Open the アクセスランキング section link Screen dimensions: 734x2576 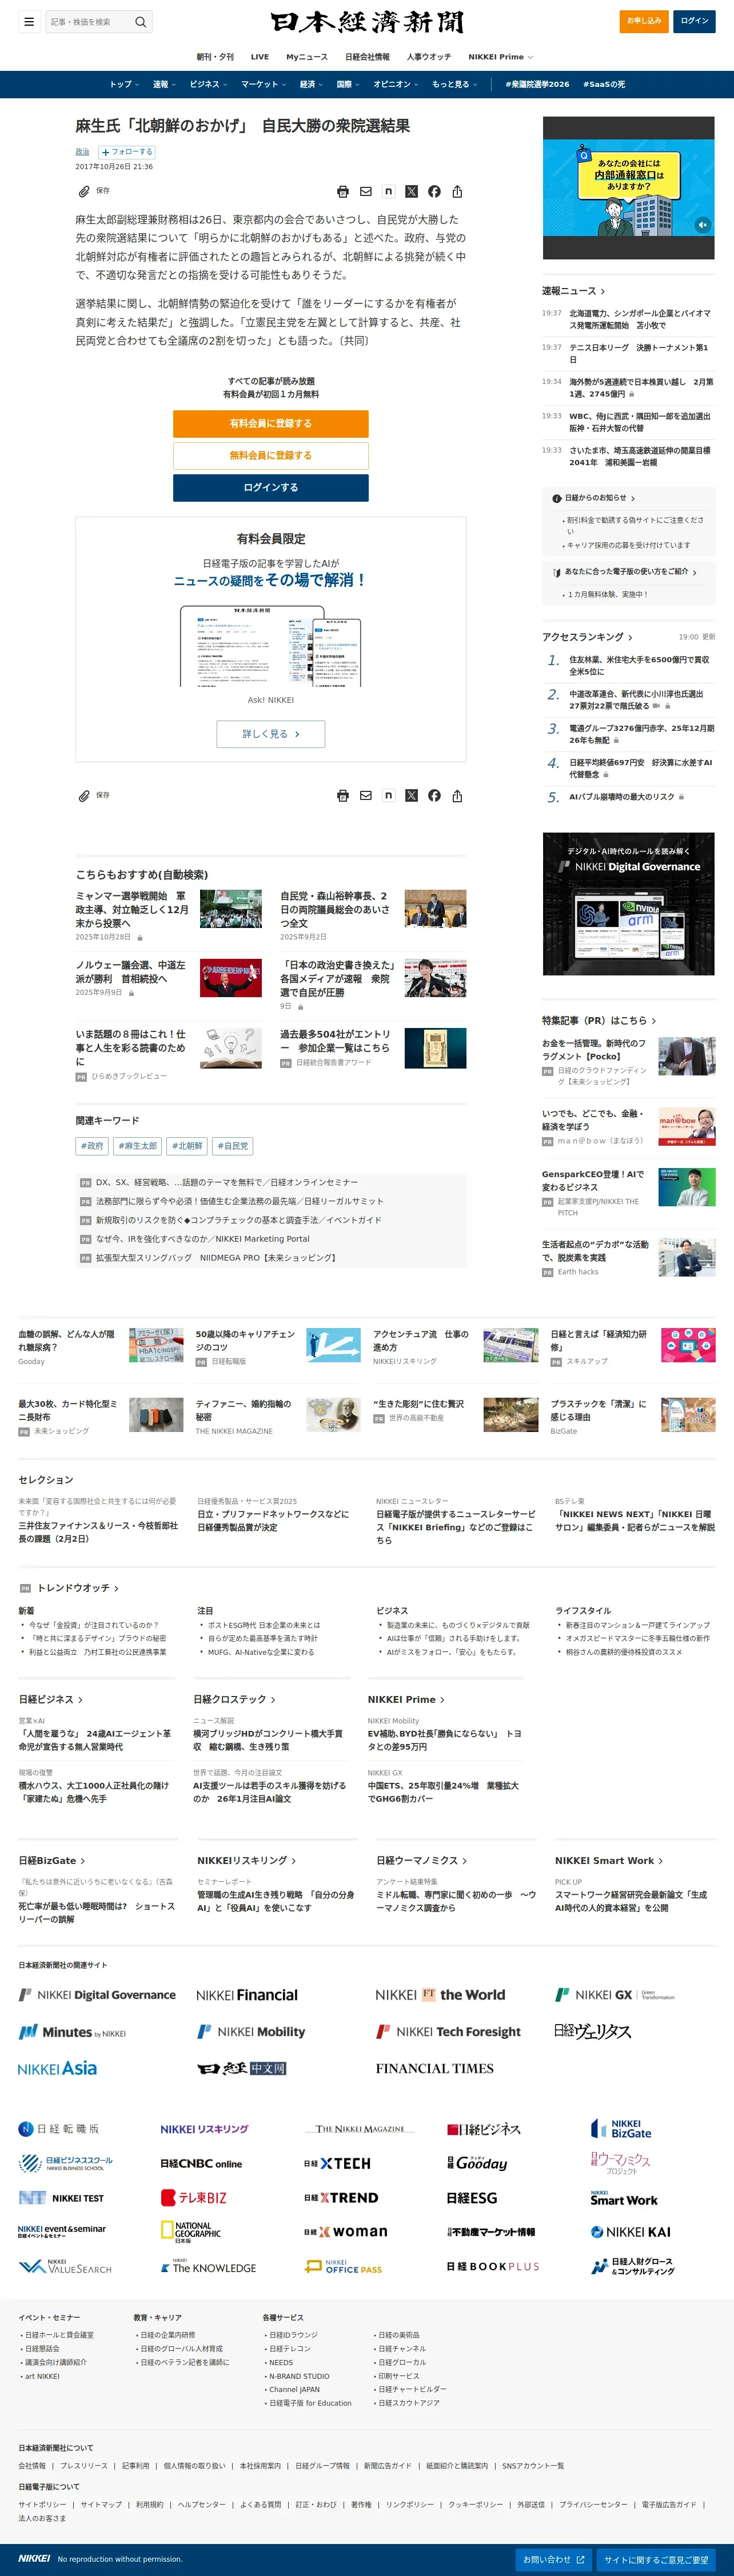(588, 637)
